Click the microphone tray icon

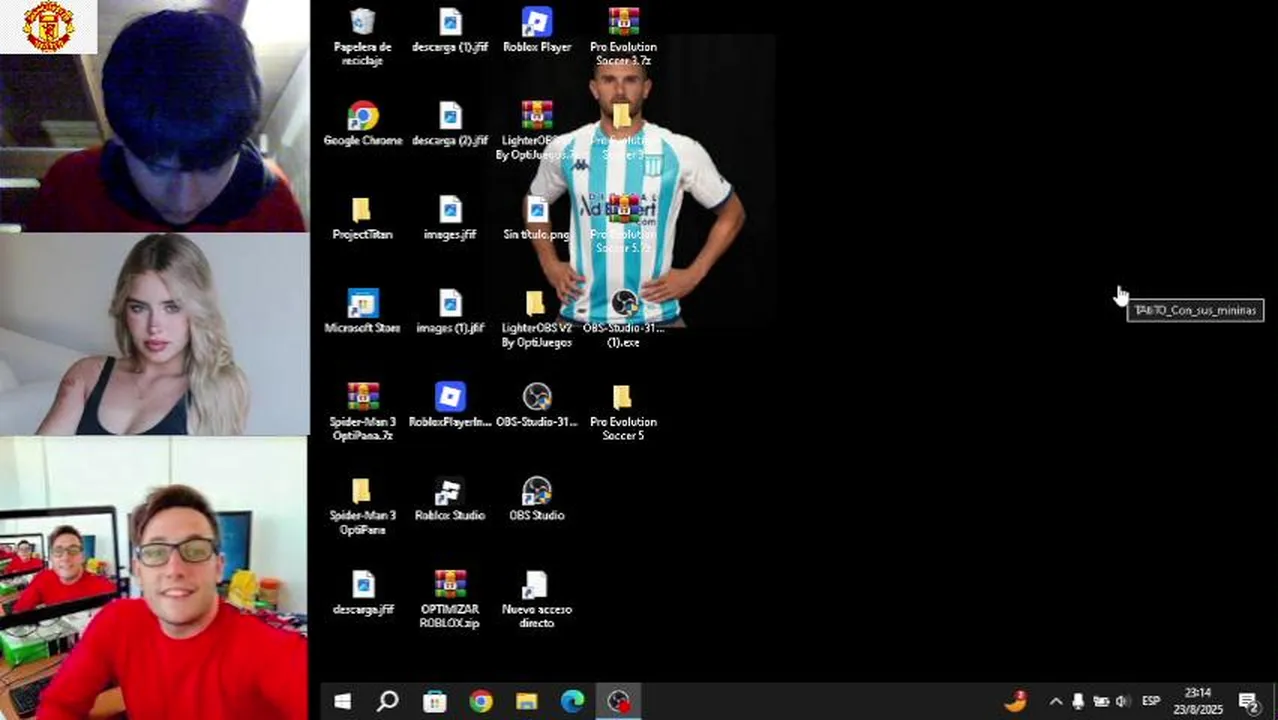tap(1078, 702)
